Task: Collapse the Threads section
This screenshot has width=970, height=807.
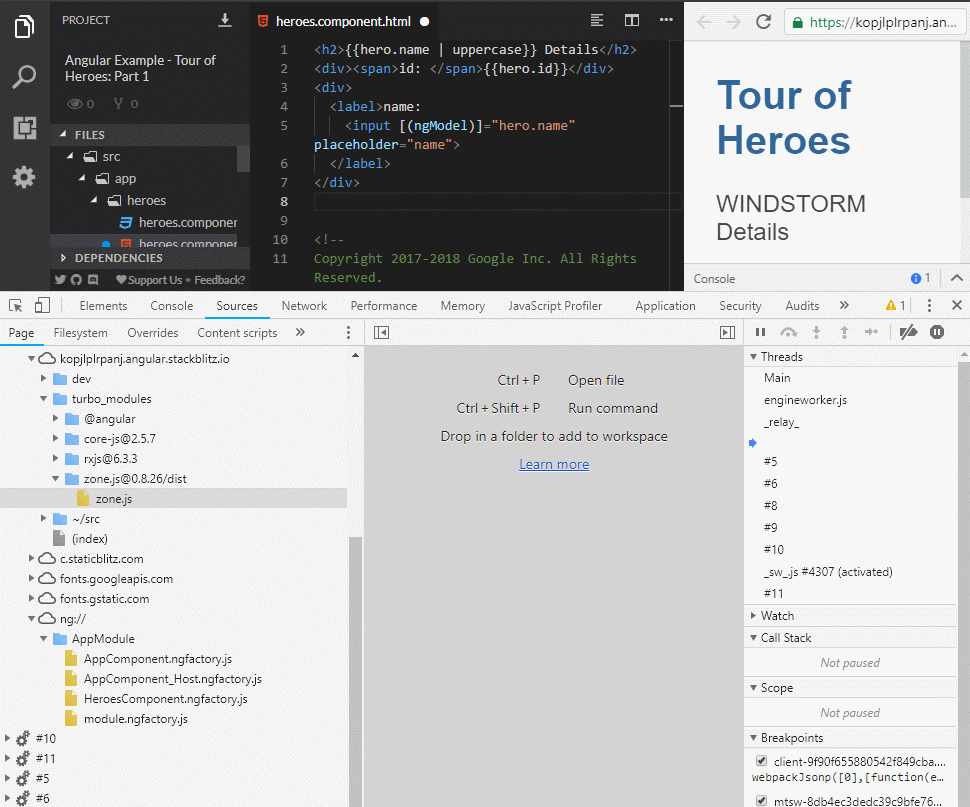Action: pos(753,357)
